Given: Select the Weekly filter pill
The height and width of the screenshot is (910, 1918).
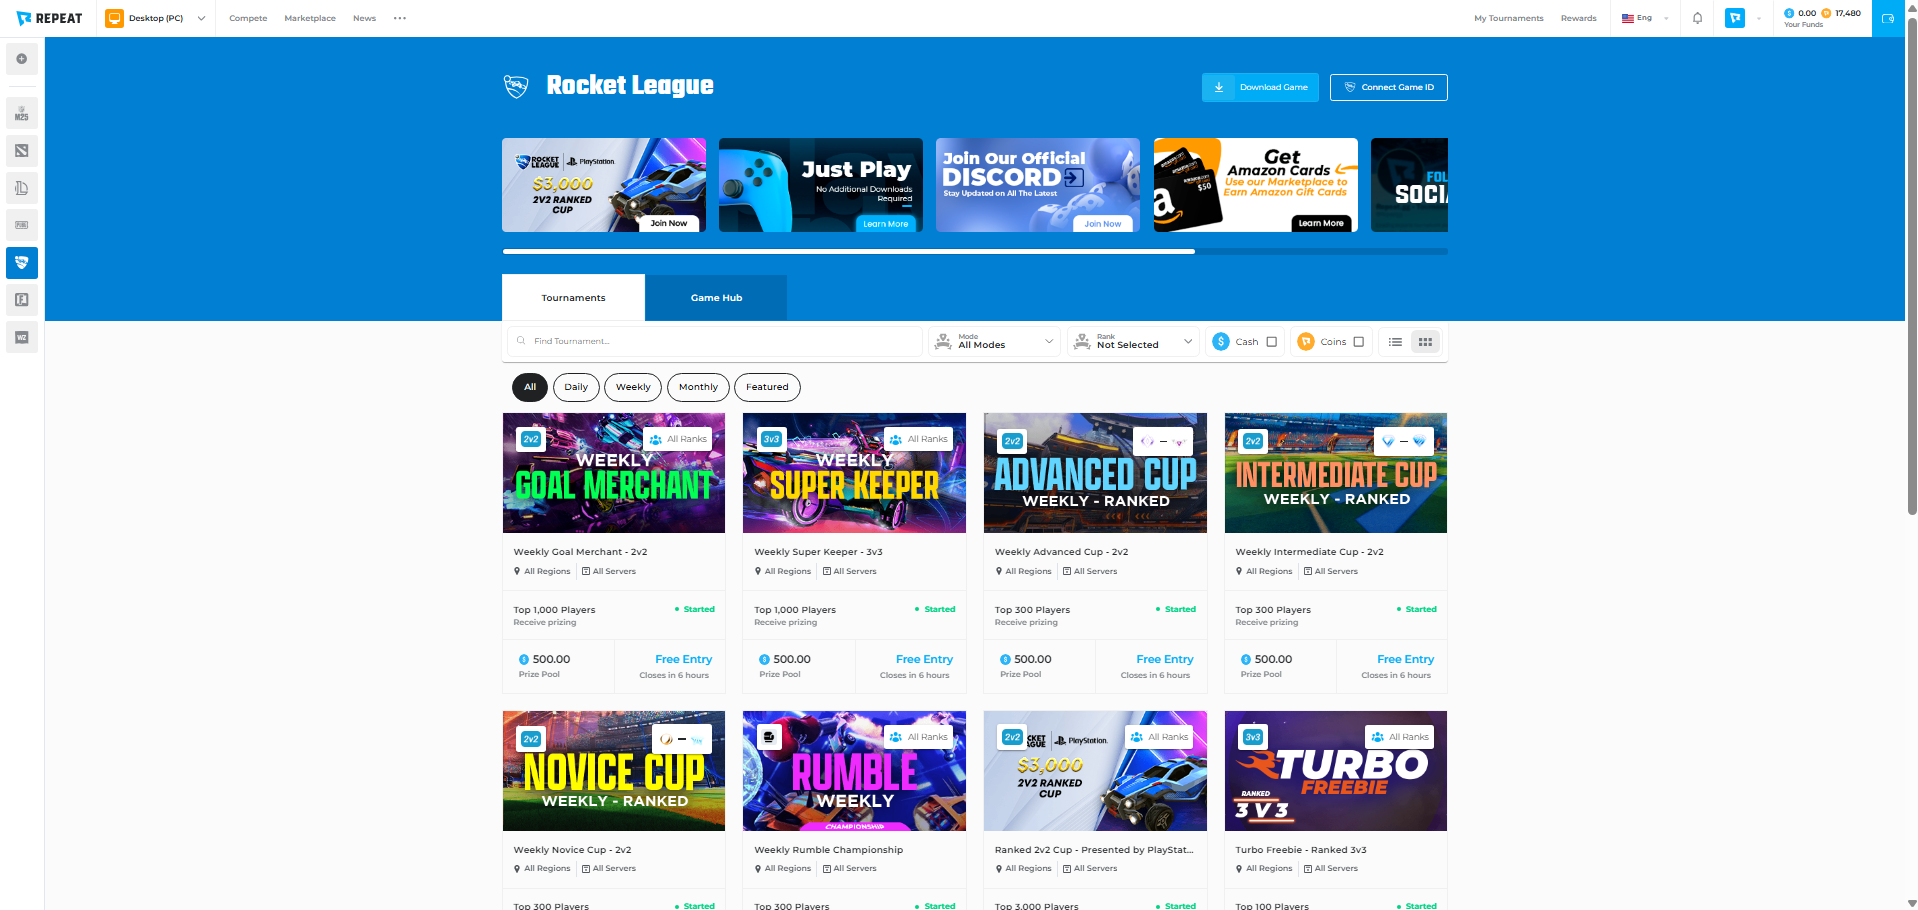Looking at the screenshot, I should [x=633, y=387].
